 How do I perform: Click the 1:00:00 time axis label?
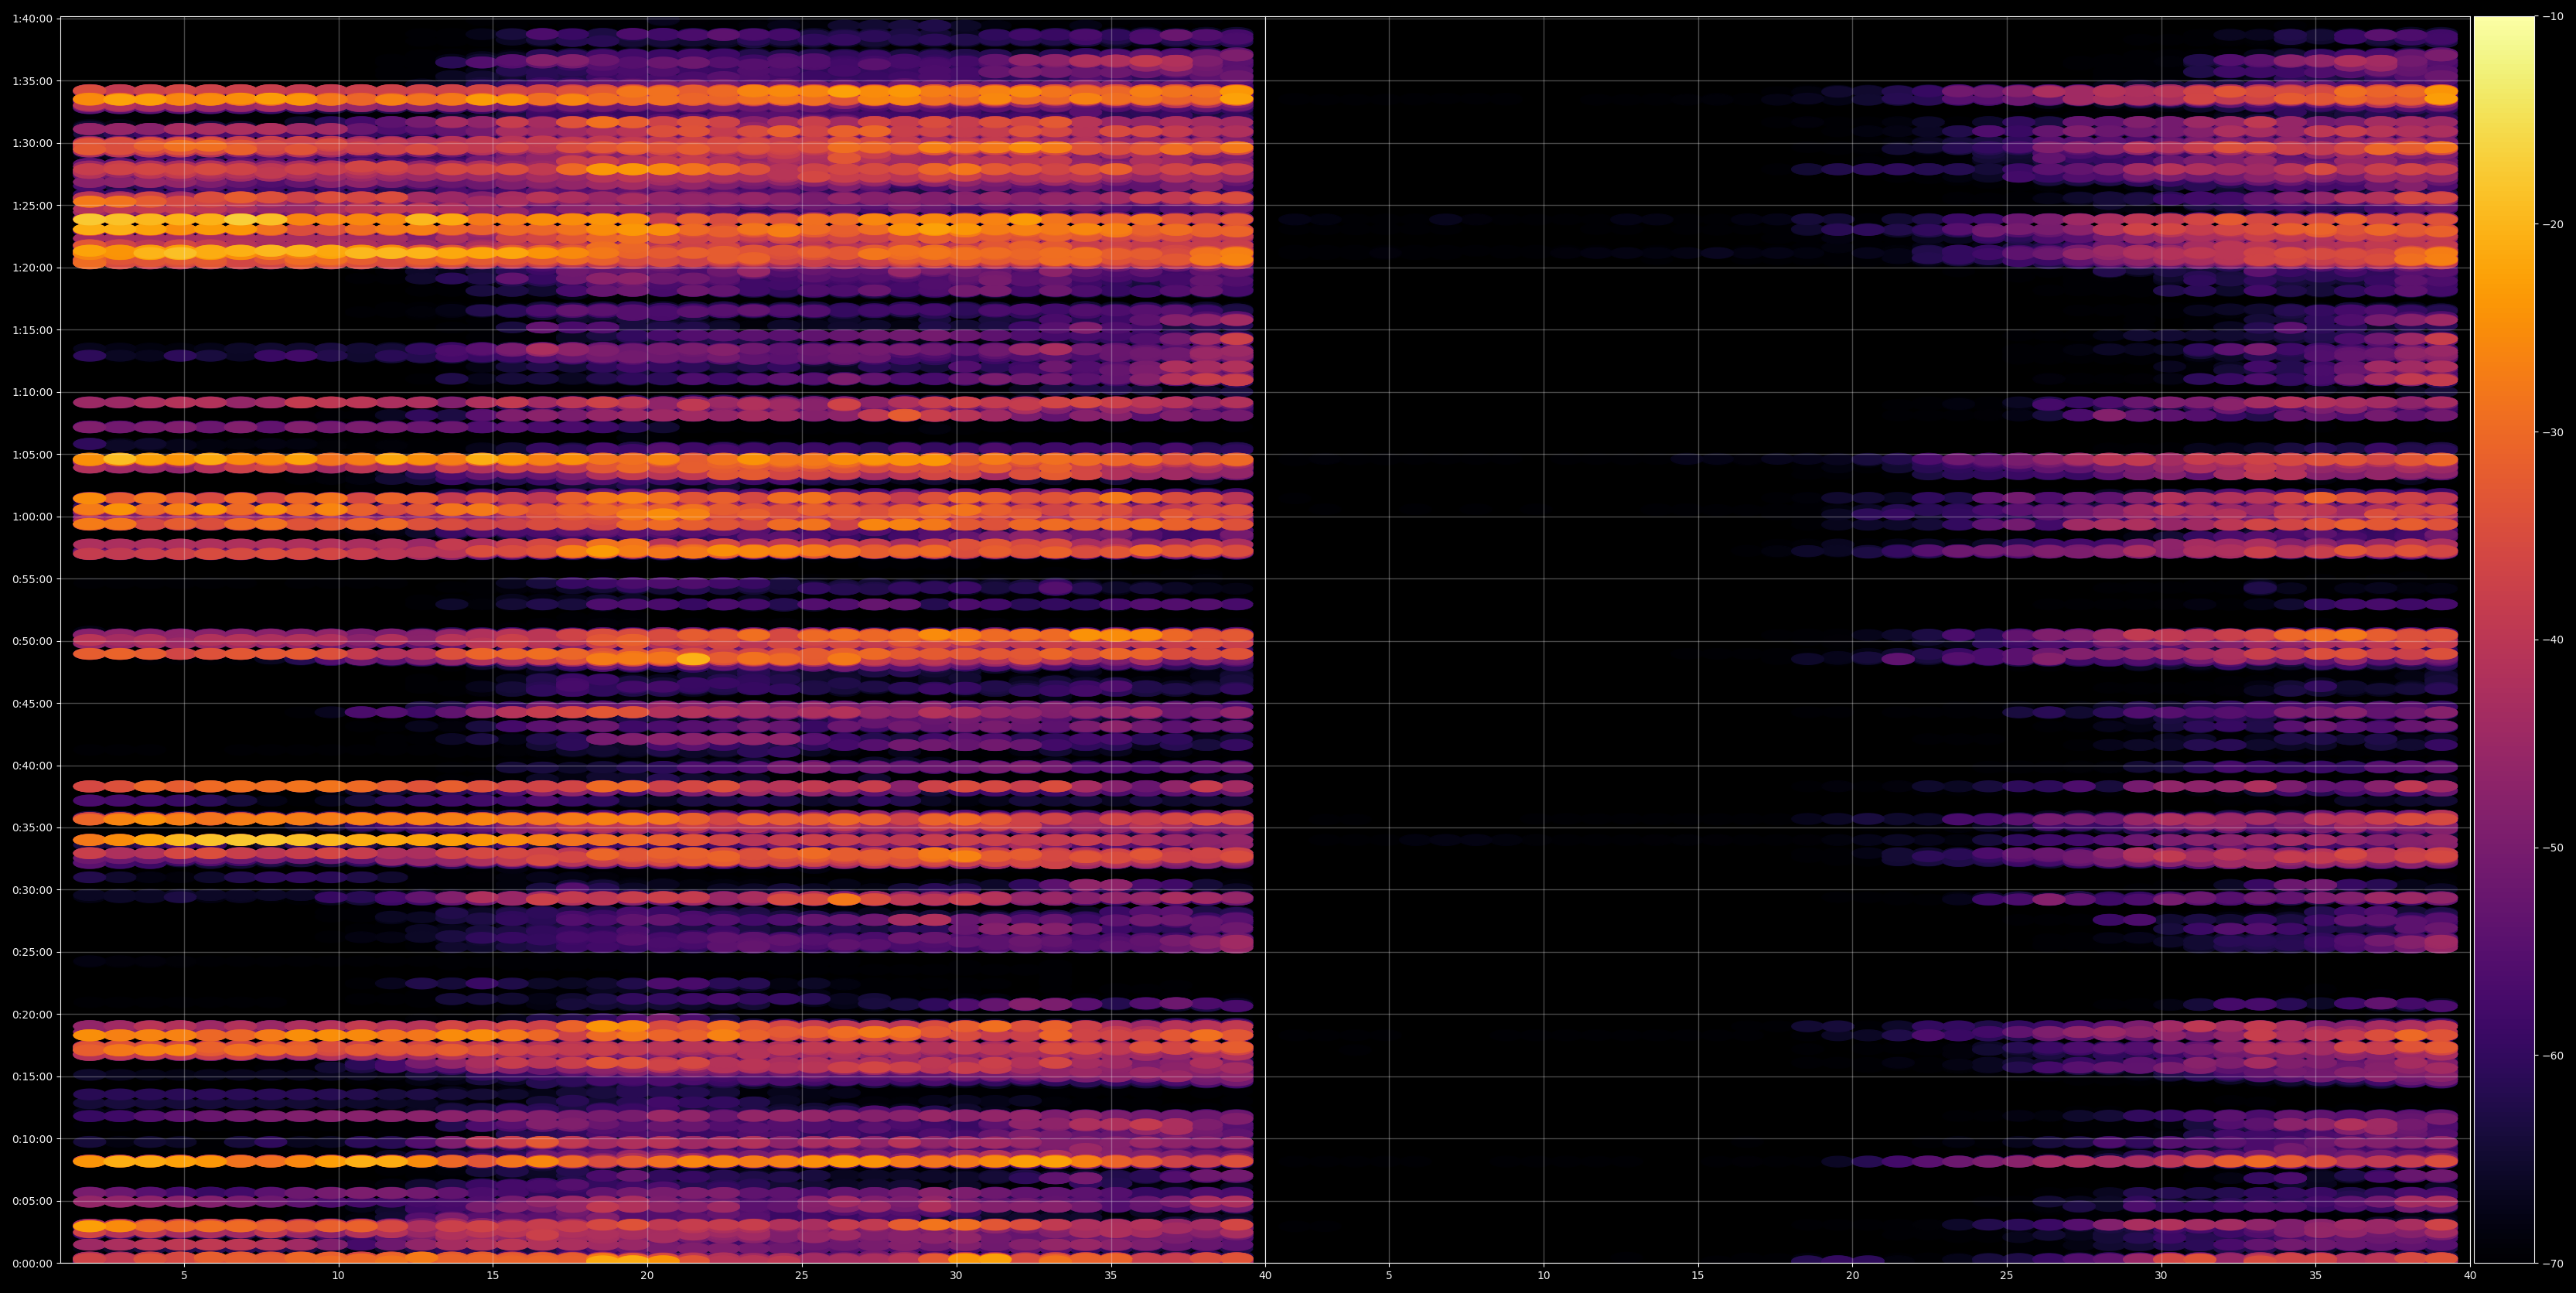32,517
